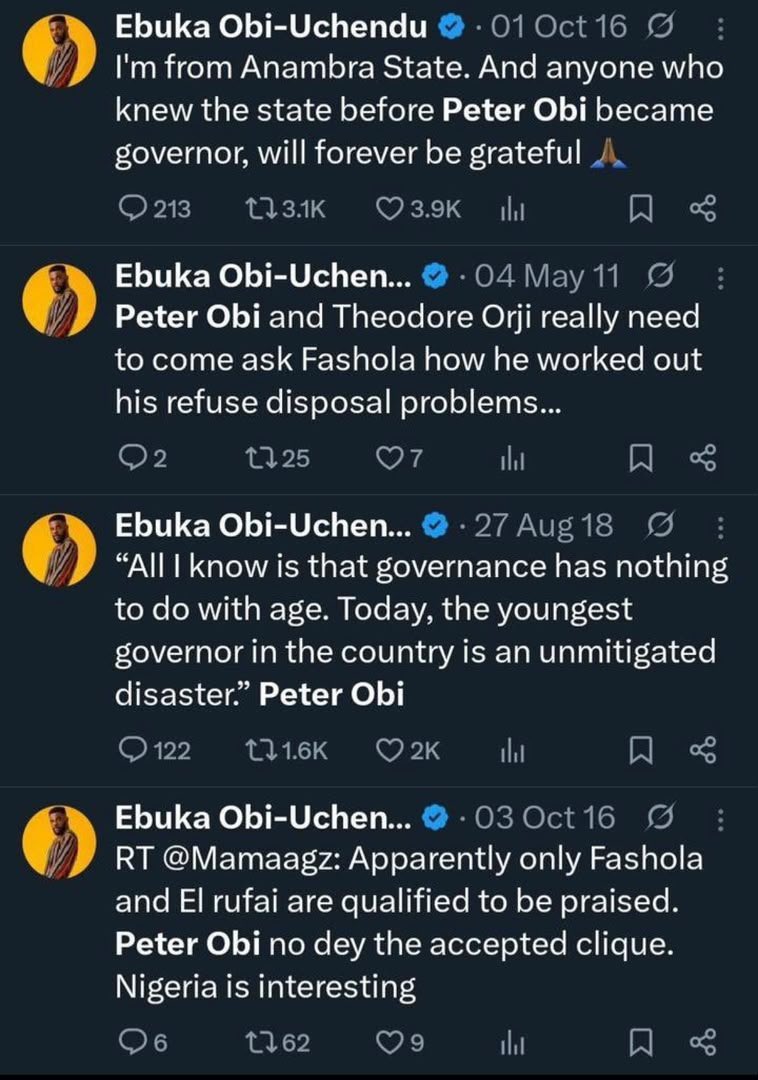View analytics of the 03 Oct 16 tweet
Screen dimensions: 758x1080
click(513, 1043)
